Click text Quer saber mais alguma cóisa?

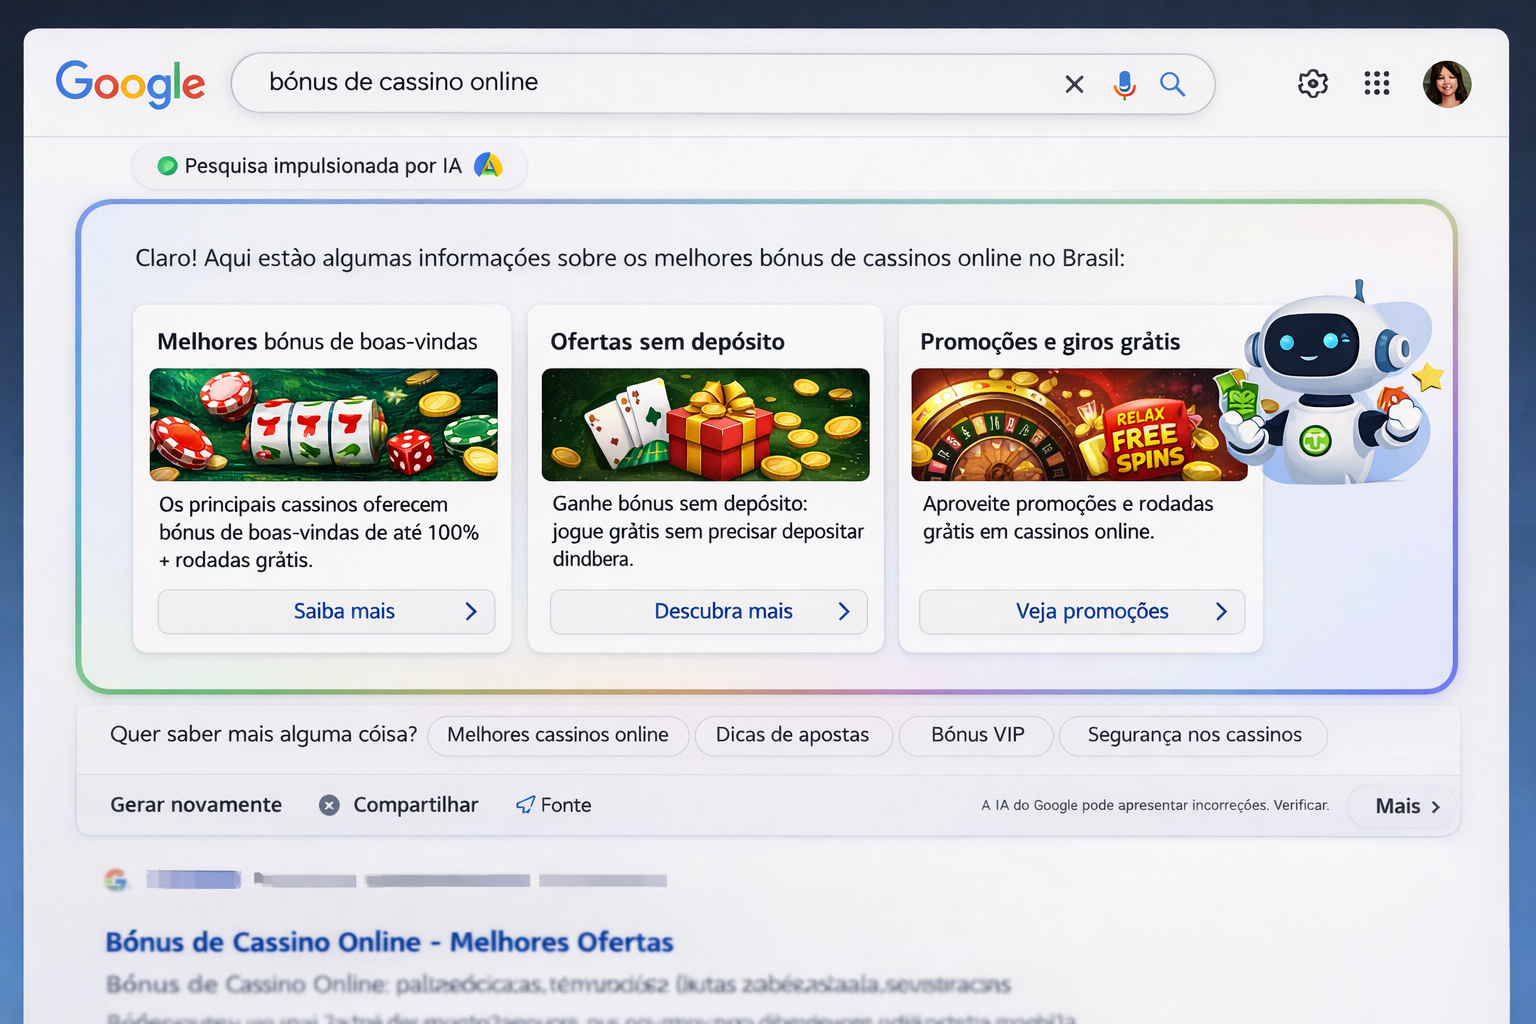pos(264,734)
